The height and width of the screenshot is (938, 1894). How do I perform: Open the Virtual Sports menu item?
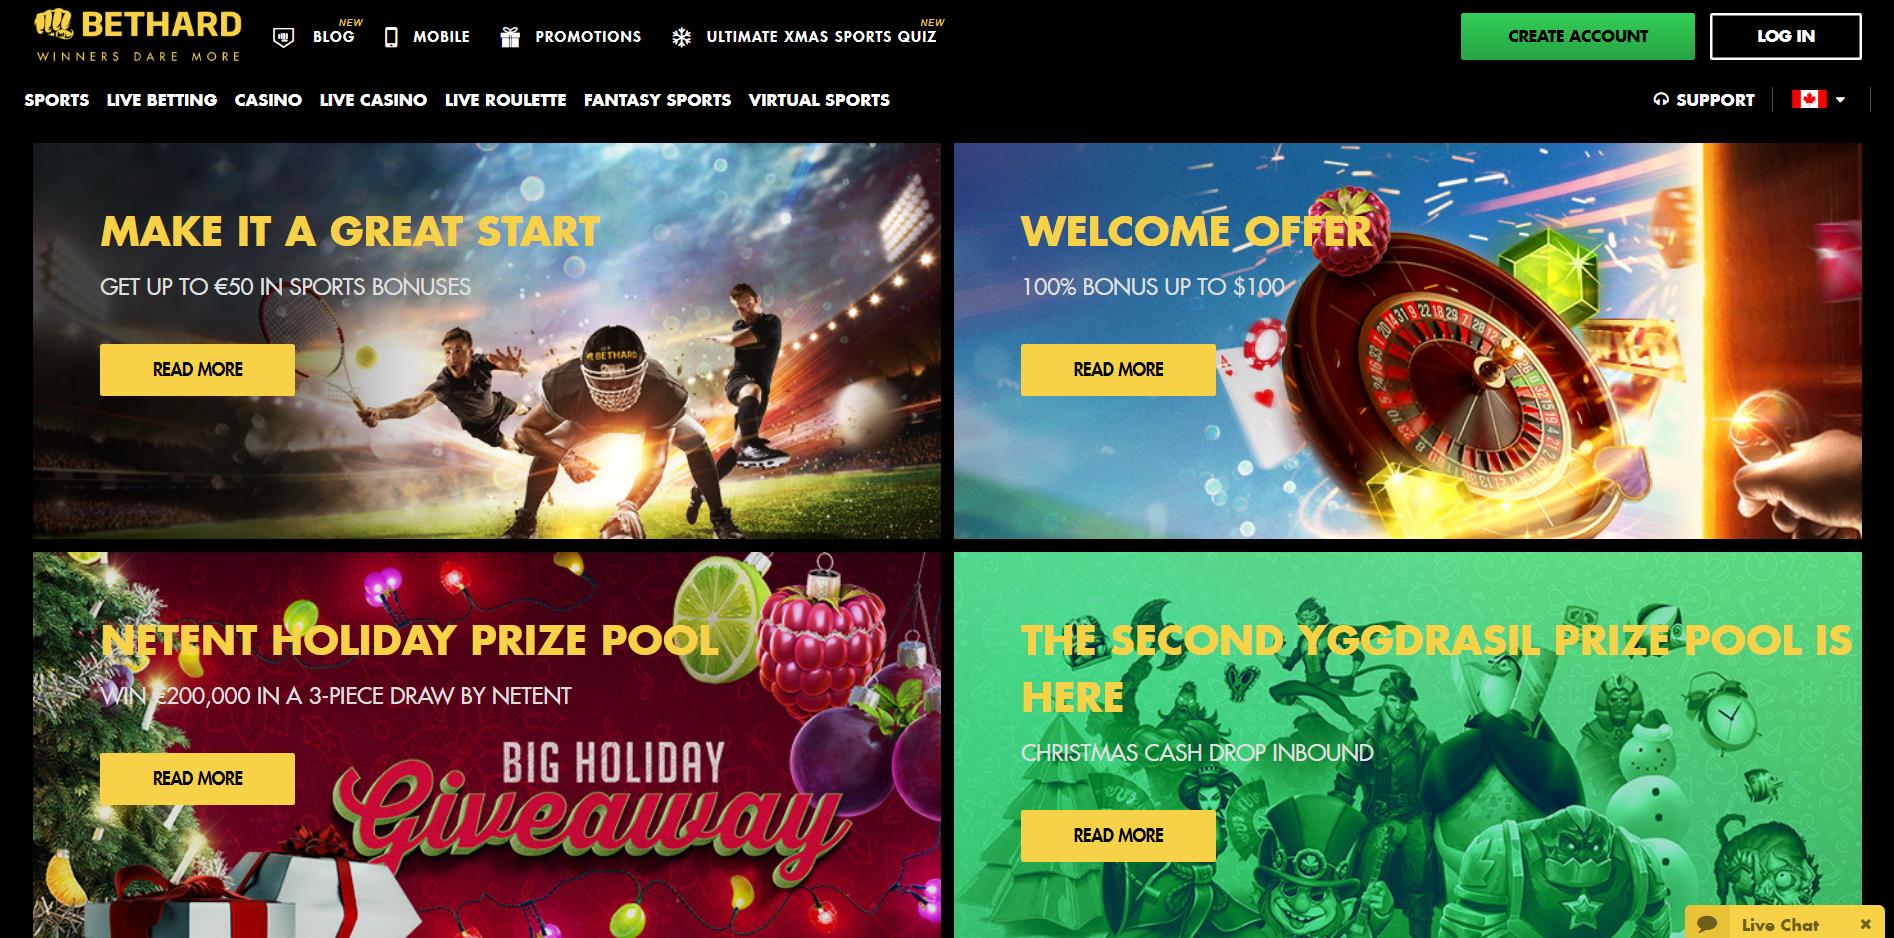pyautogui.click(x=819, y=100)
